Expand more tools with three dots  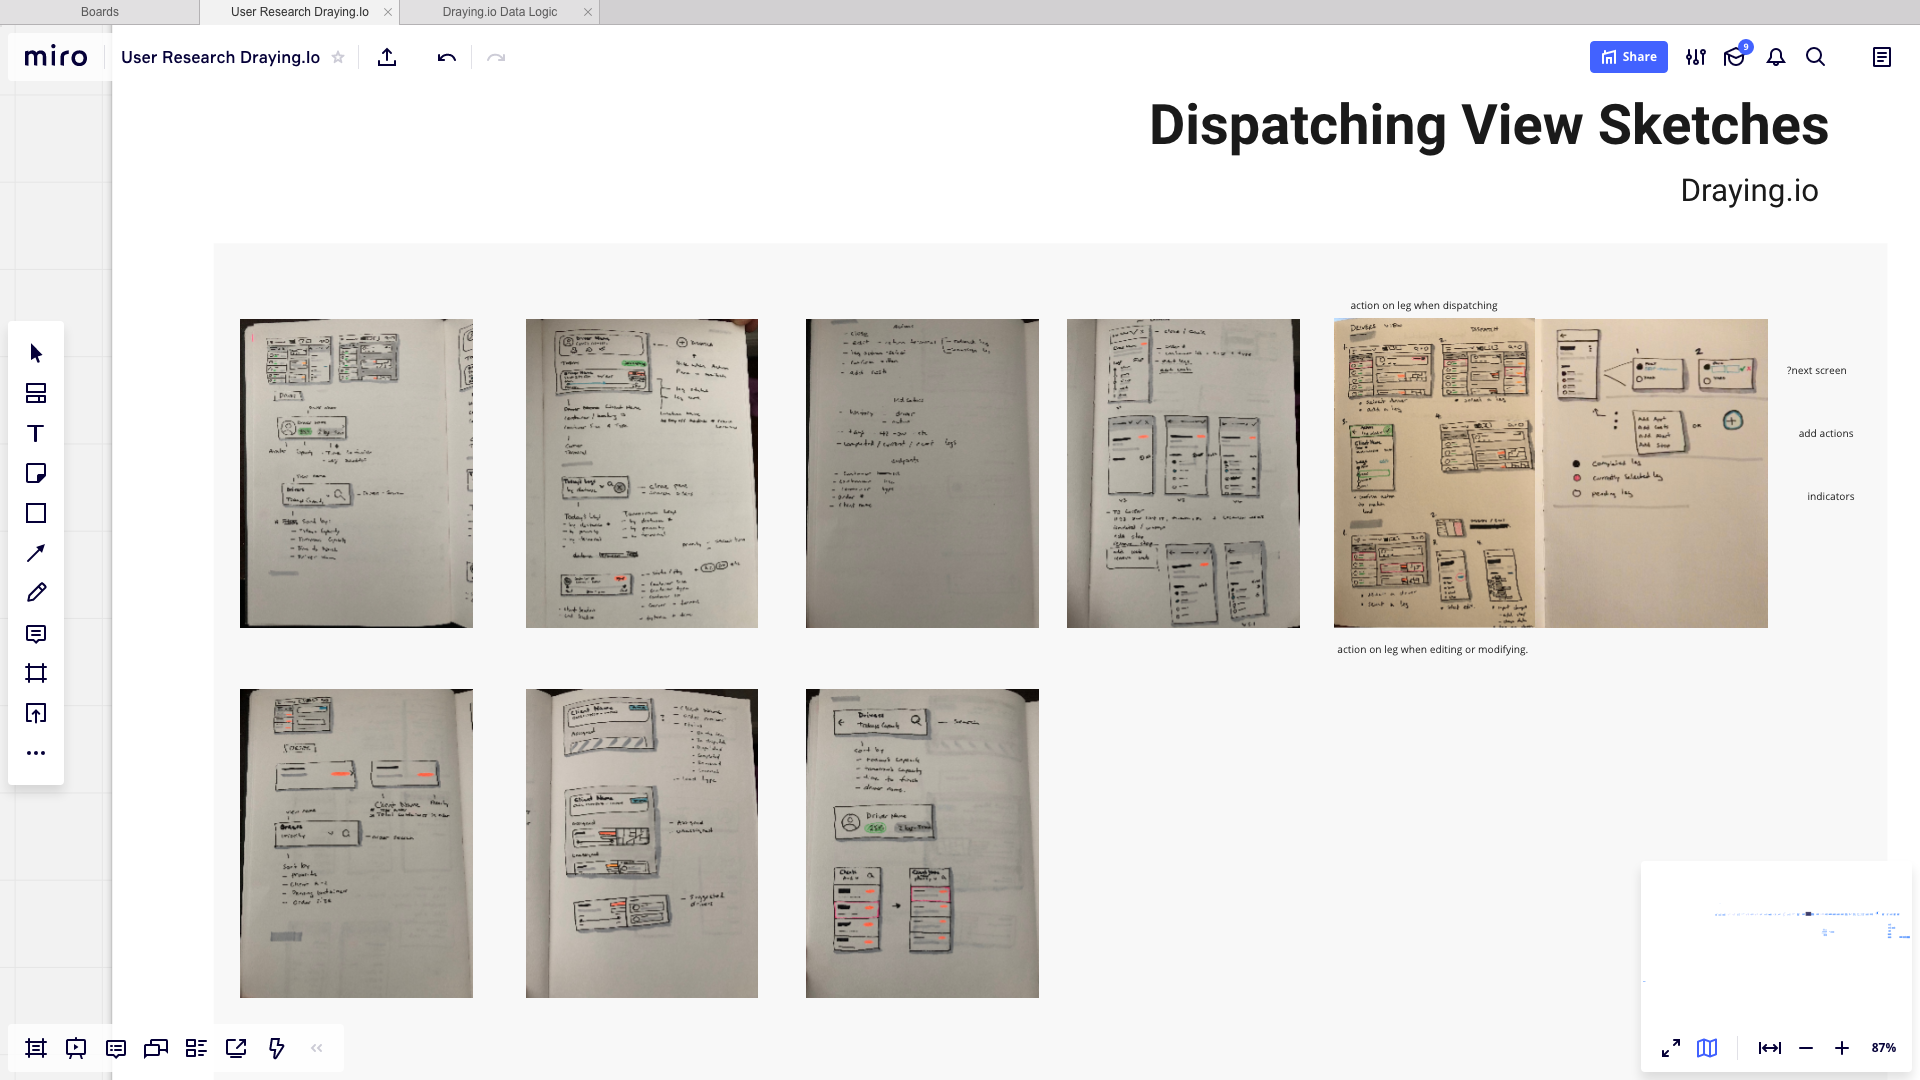point(36,753)
